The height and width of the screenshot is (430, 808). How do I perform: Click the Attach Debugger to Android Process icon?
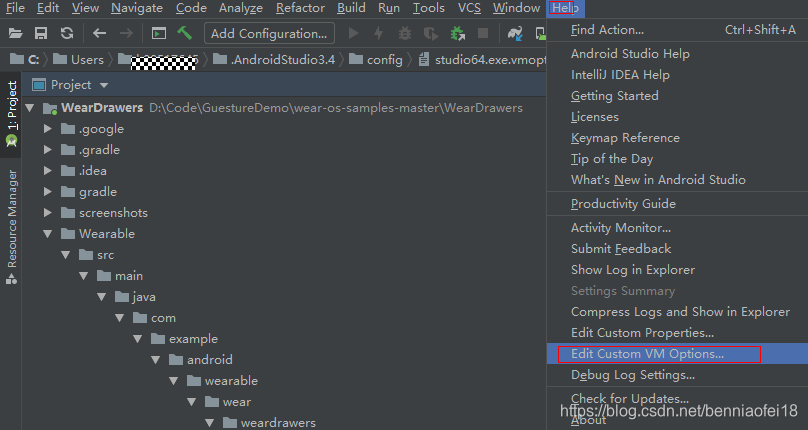pyautogui.click(x=458, y=34)
